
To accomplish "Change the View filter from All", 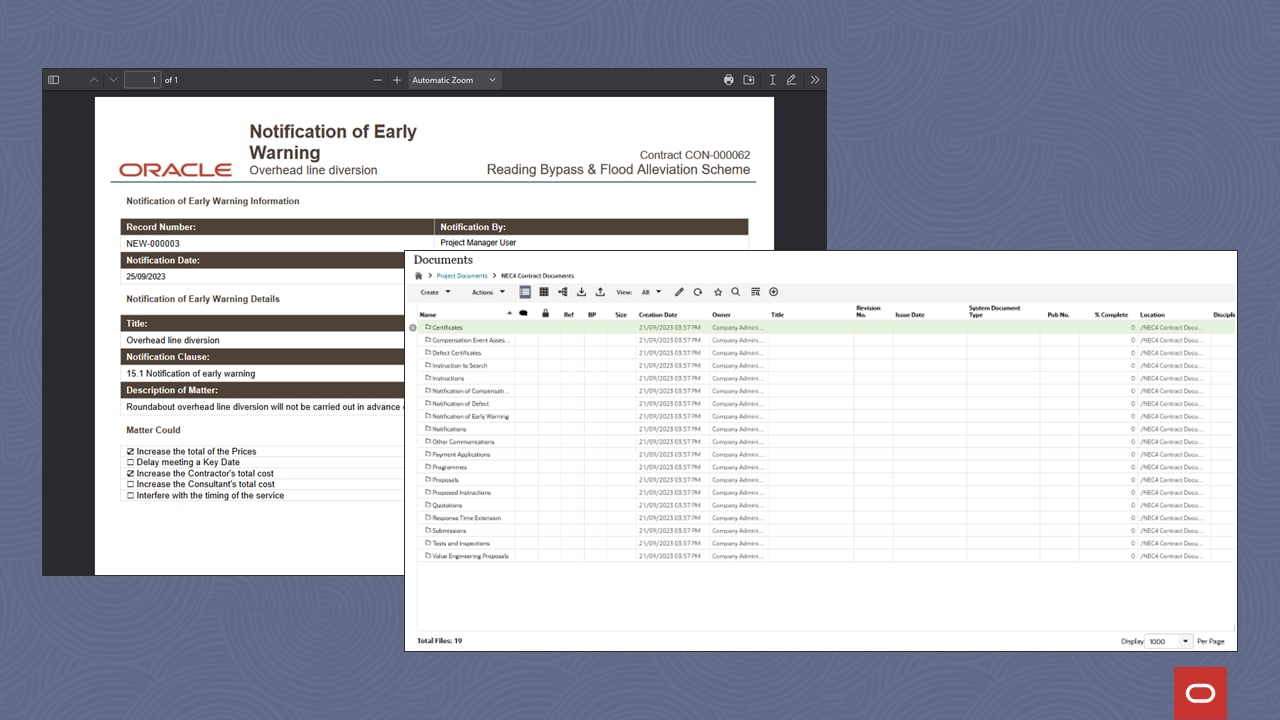I will coord(651,291).
